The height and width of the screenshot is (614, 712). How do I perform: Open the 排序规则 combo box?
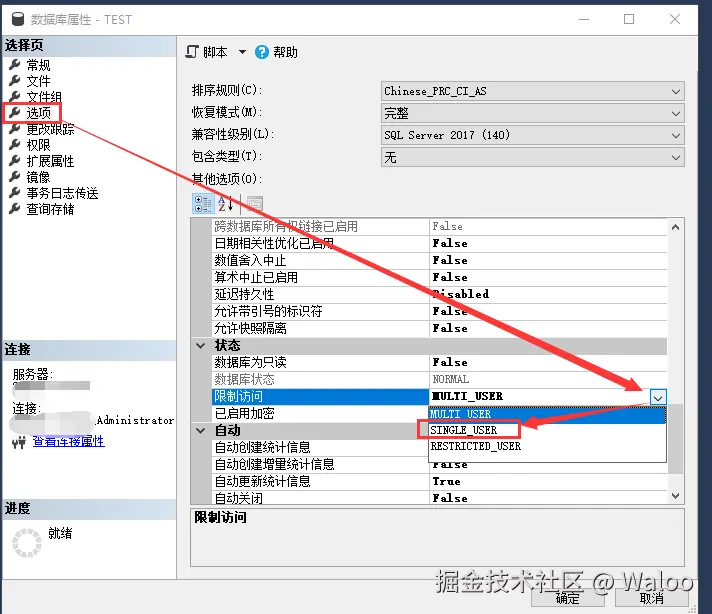tap(533, 91)
